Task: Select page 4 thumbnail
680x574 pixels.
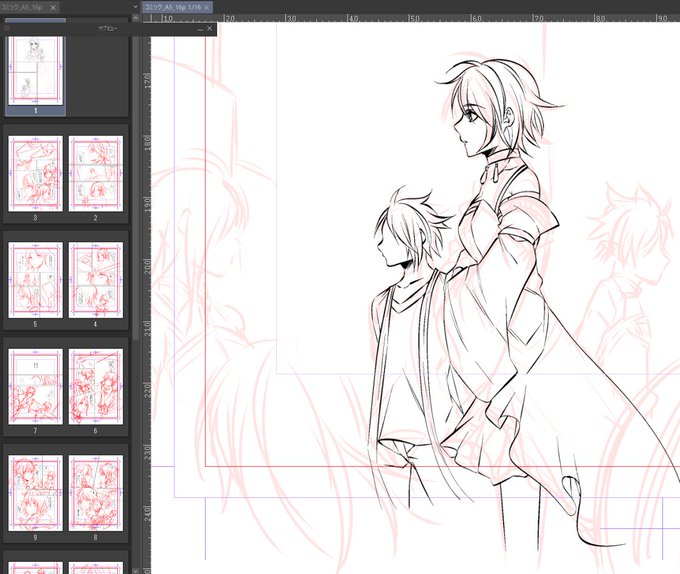Action: point(96,280)
